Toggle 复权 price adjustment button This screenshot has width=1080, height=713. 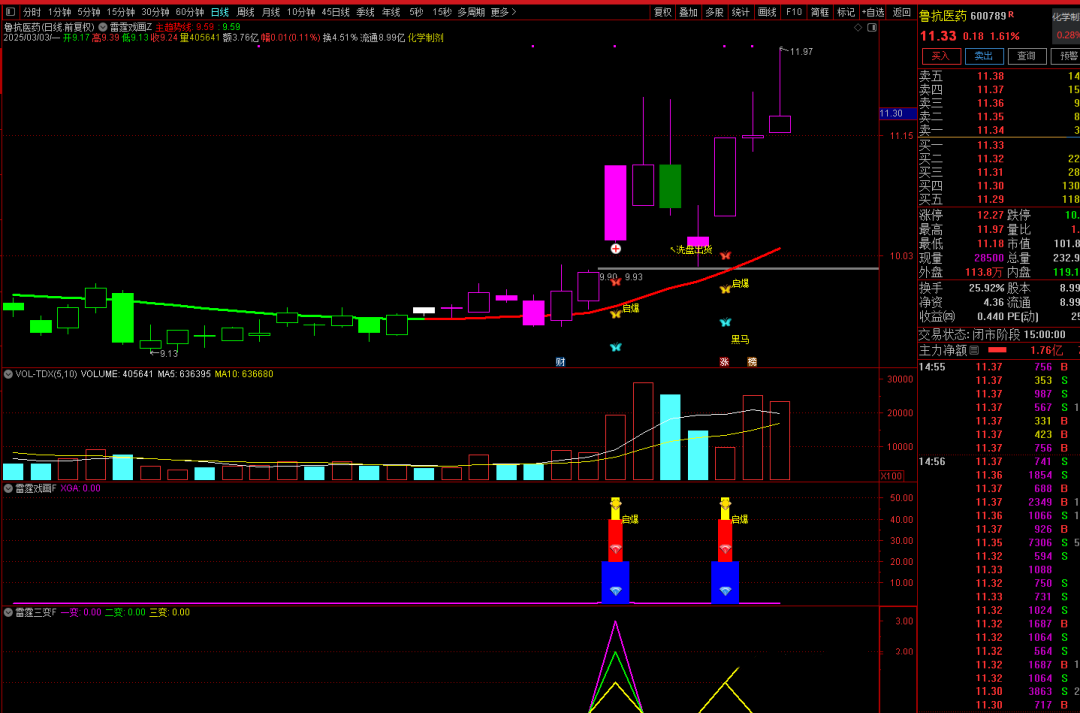click(662, 12)
